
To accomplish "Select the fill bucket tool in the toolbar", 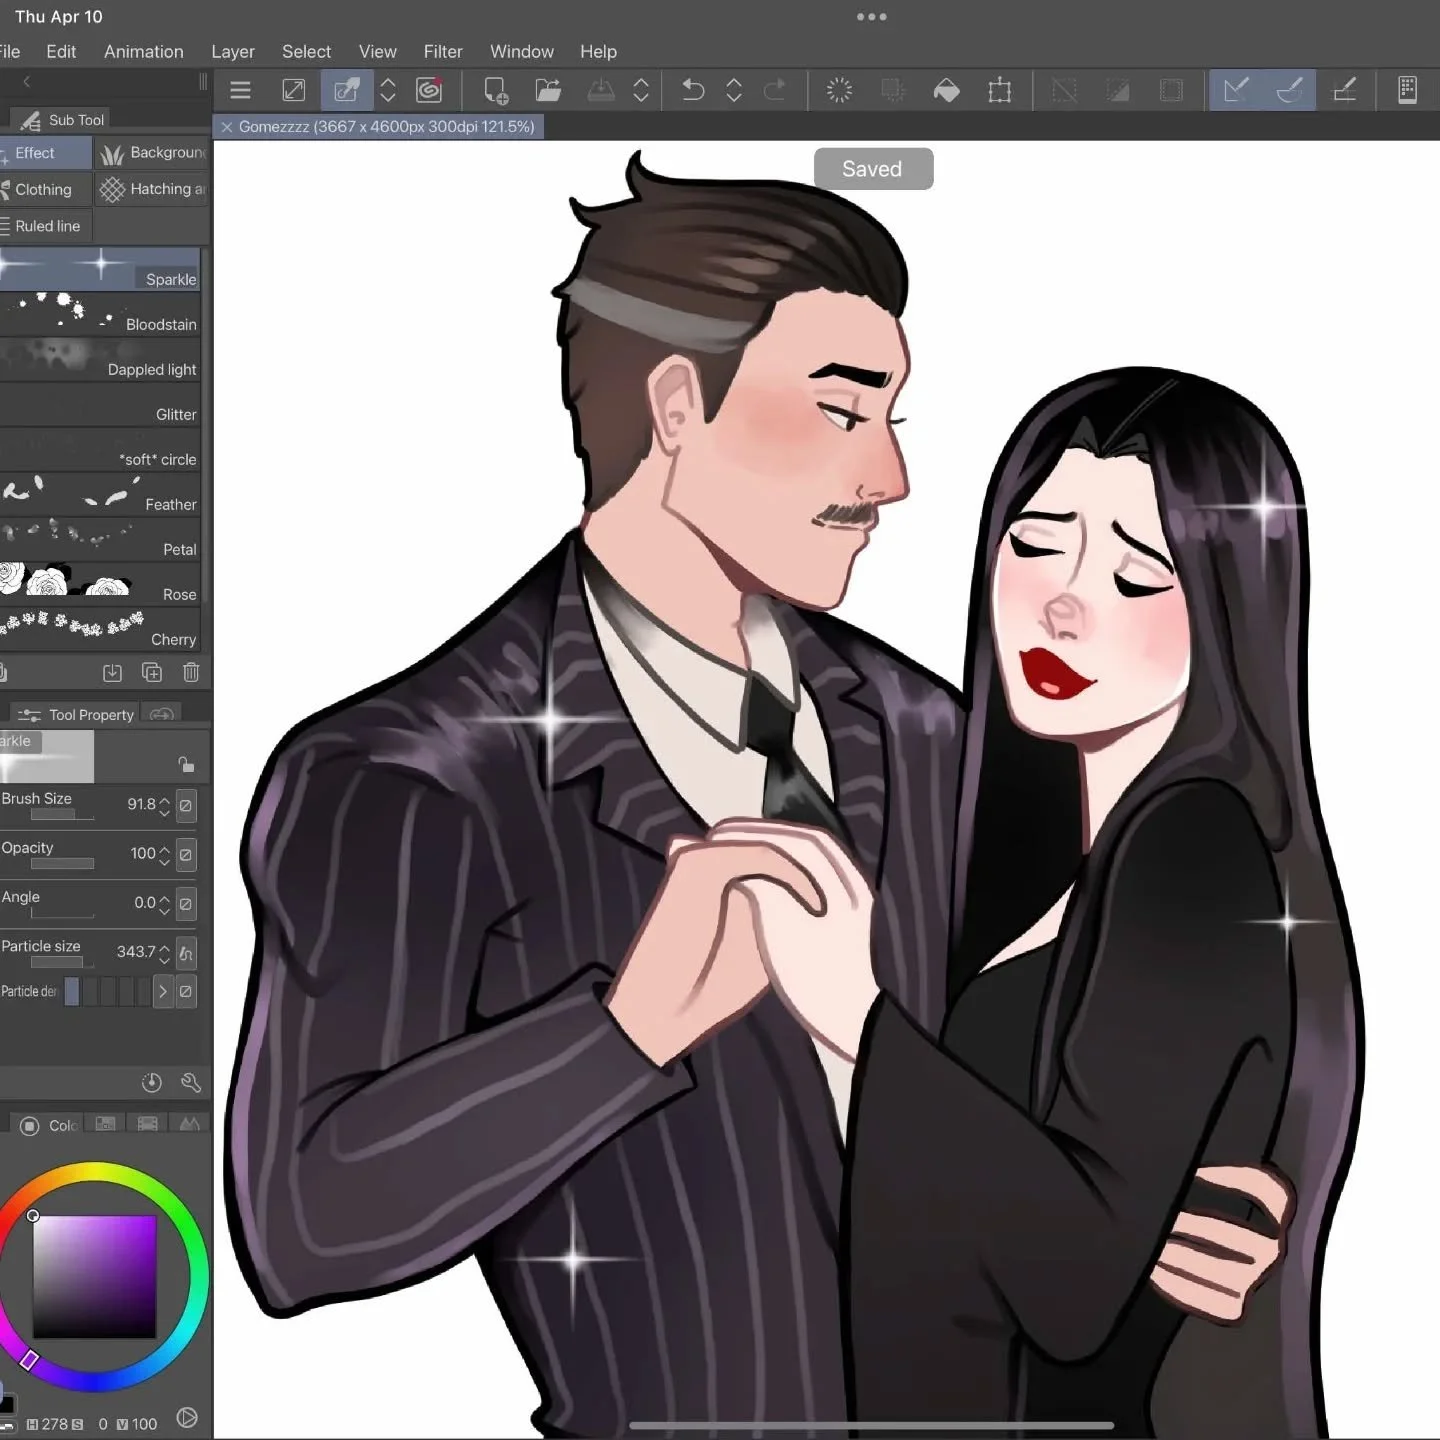I will [947, 90].
